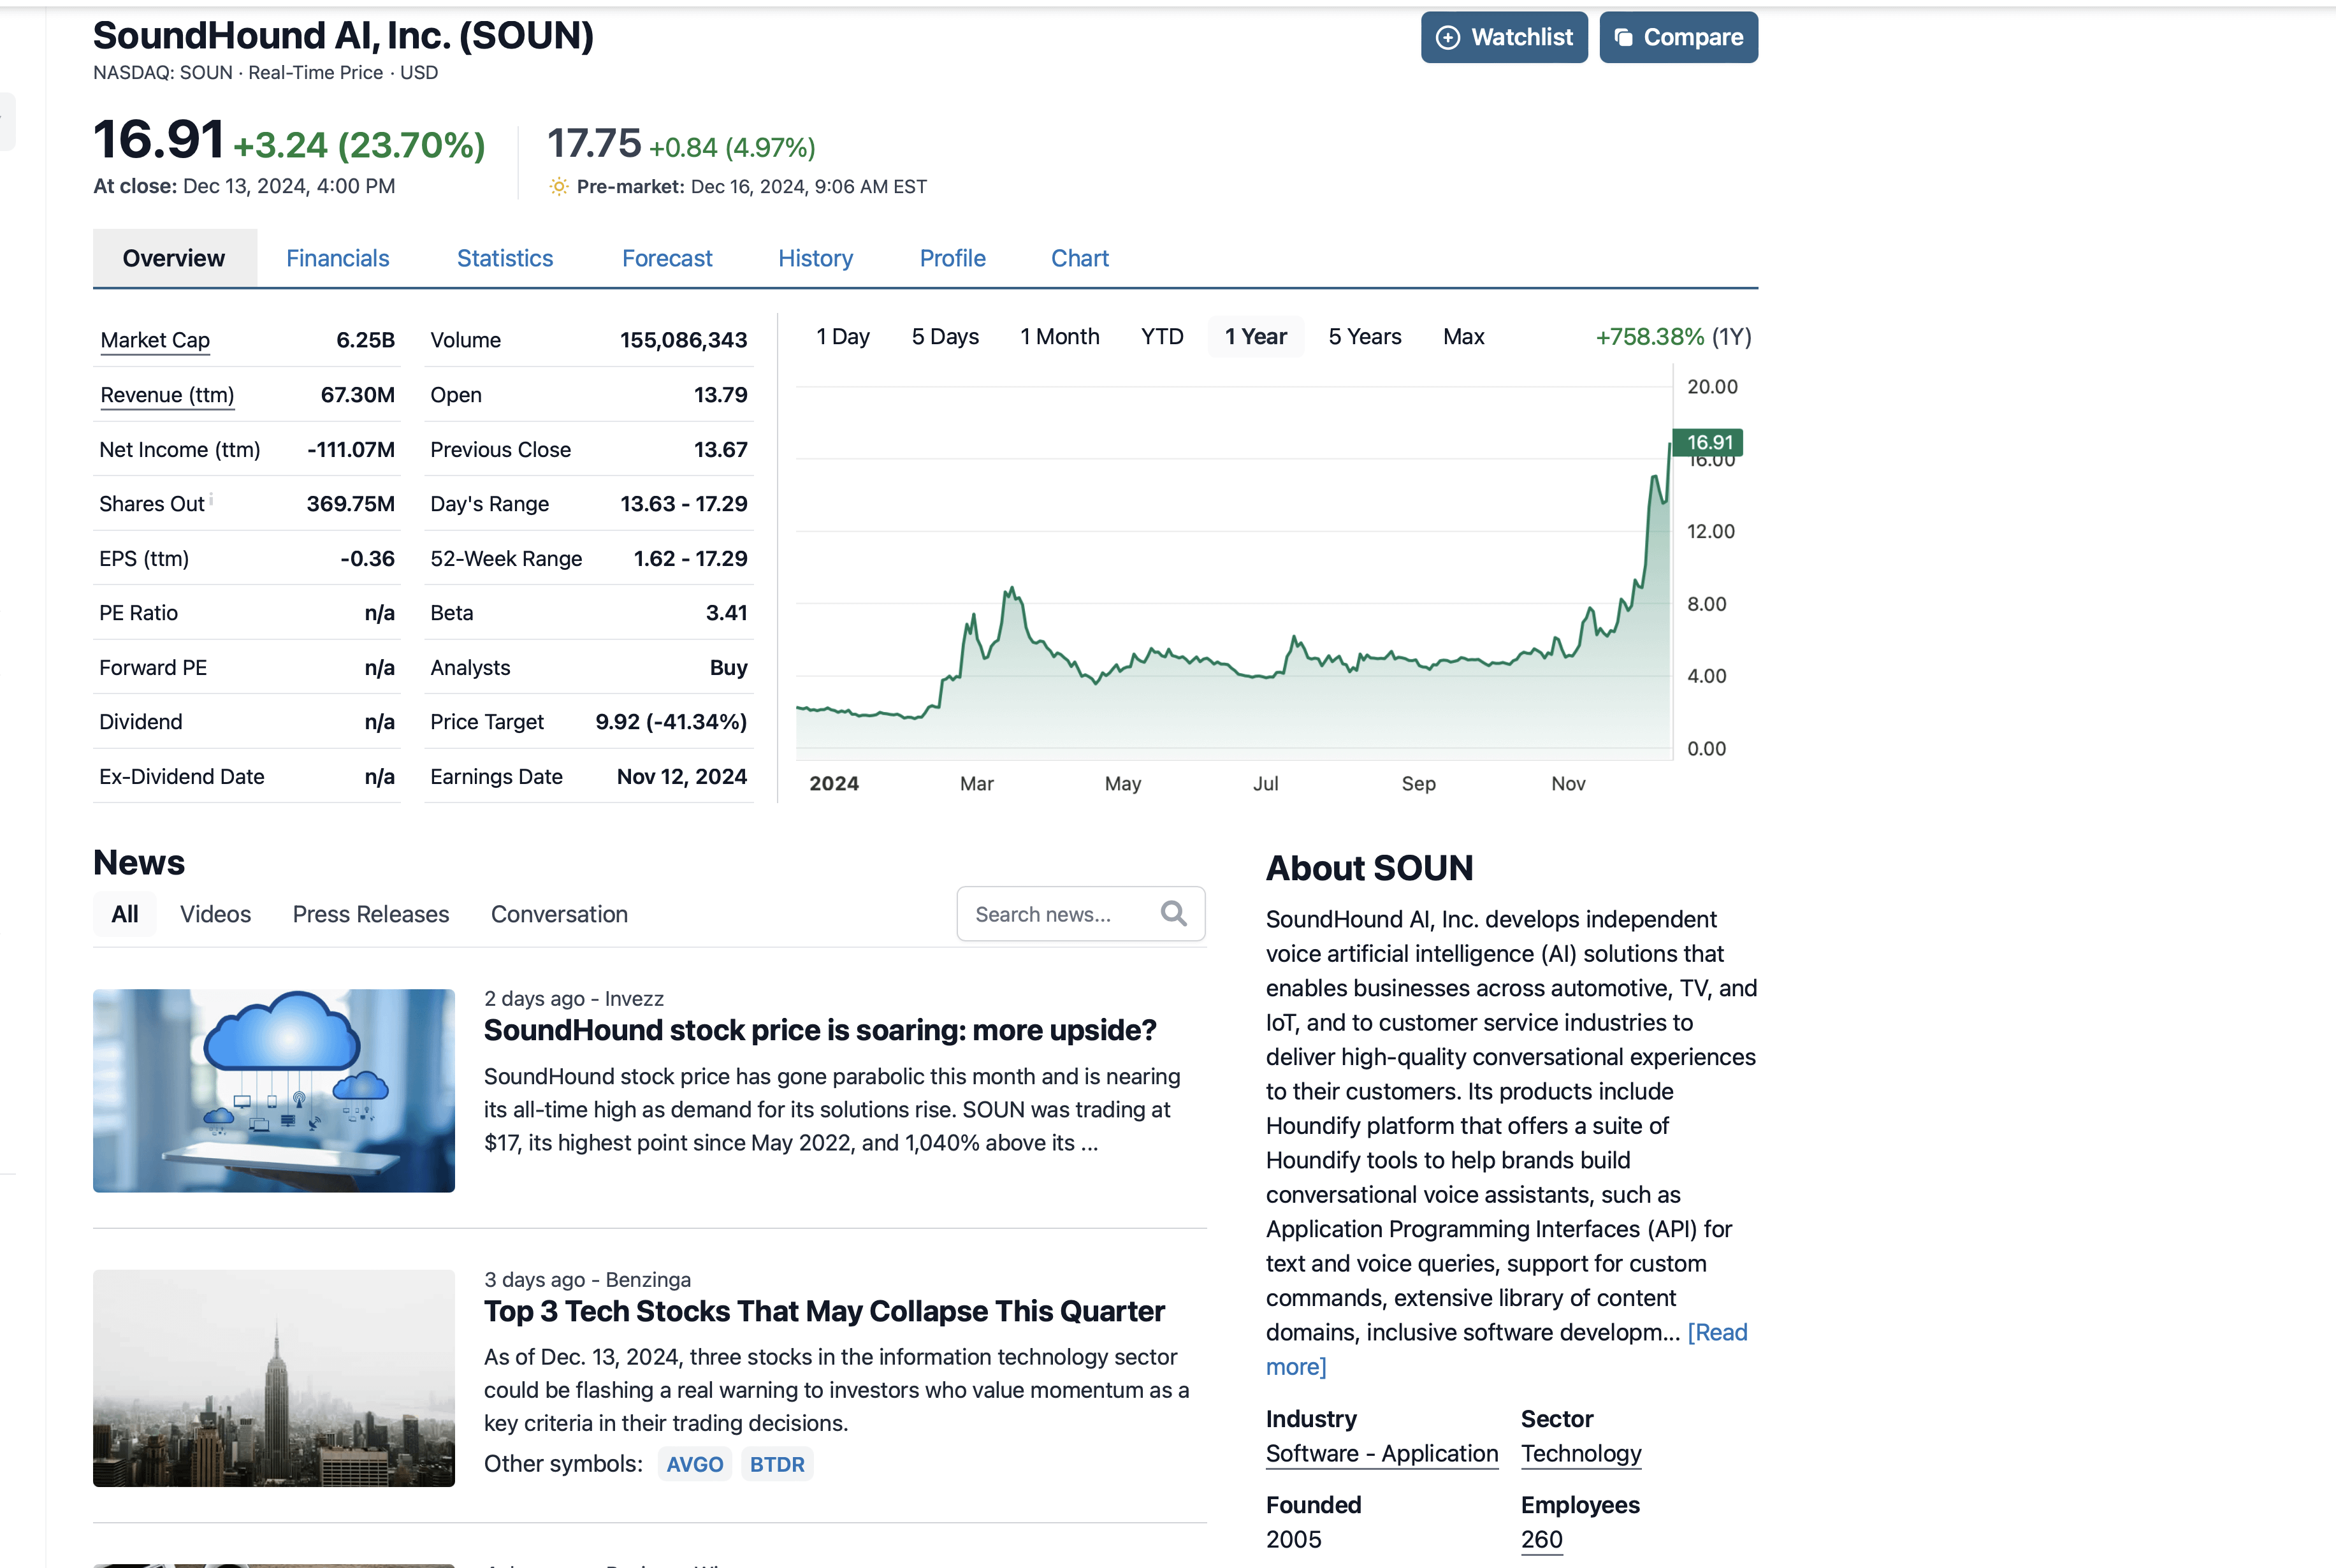This screenshot has width=2336, height=1568.
Task: Click the pre-market price 17.75
Action: (x=594, y=143)
